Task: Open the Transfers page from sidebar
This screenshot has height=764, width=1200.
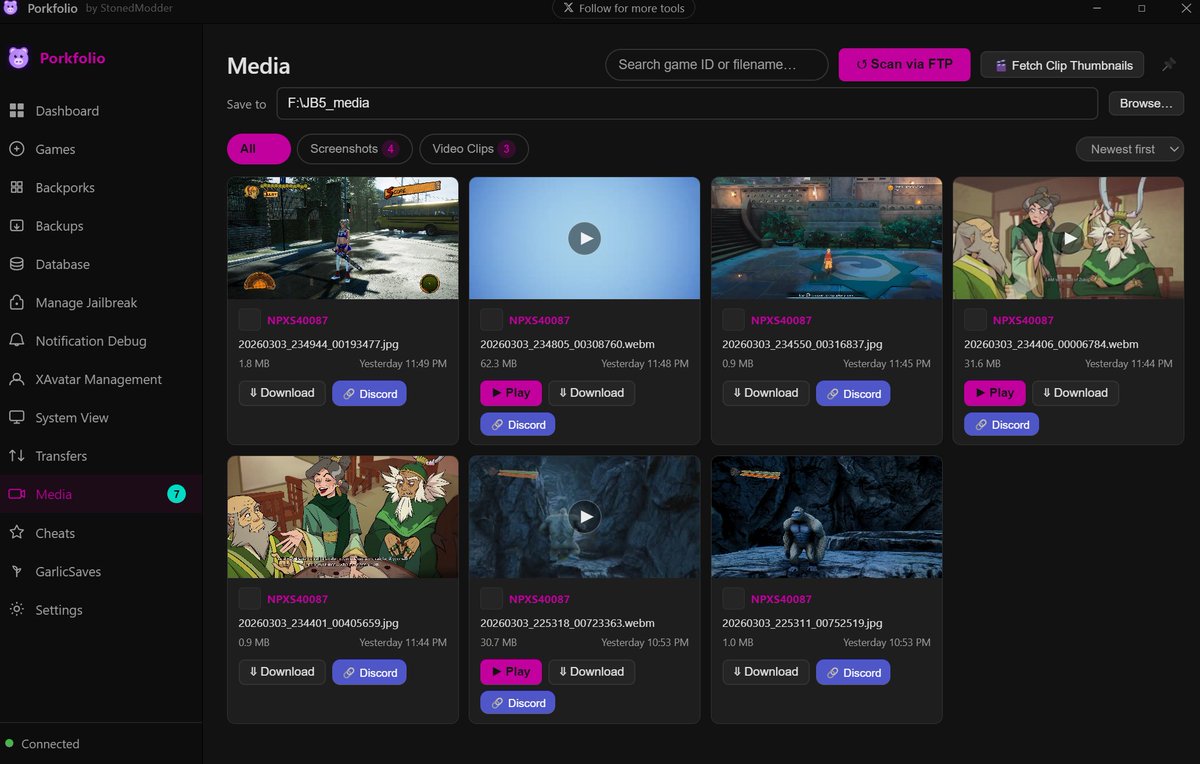Action: (101, 456)
